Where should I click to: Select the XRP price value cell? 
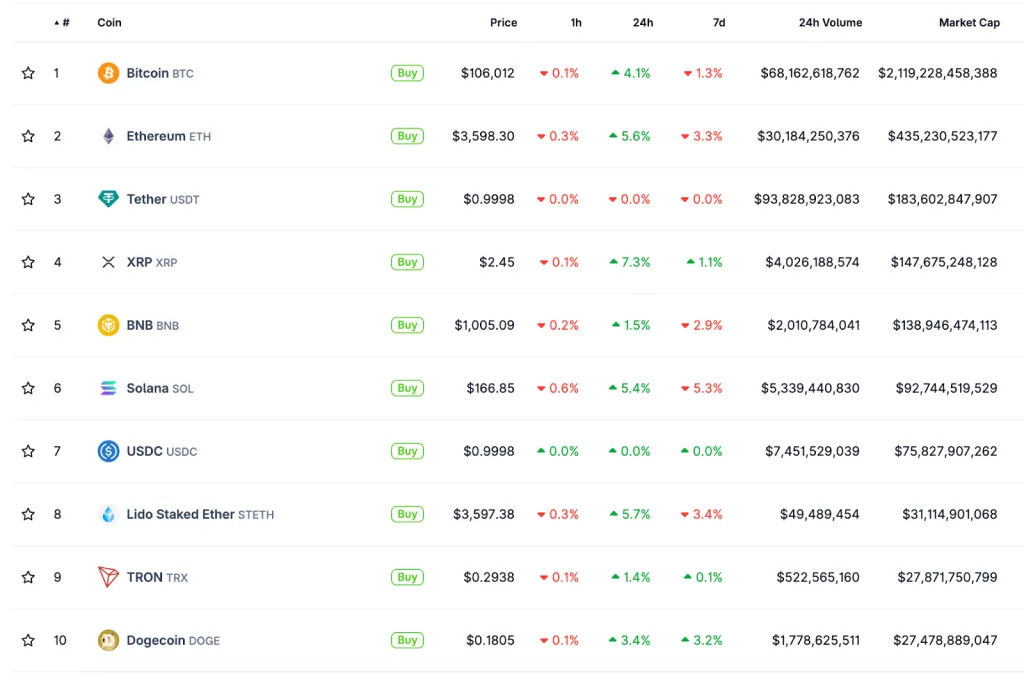click(496, 262)
